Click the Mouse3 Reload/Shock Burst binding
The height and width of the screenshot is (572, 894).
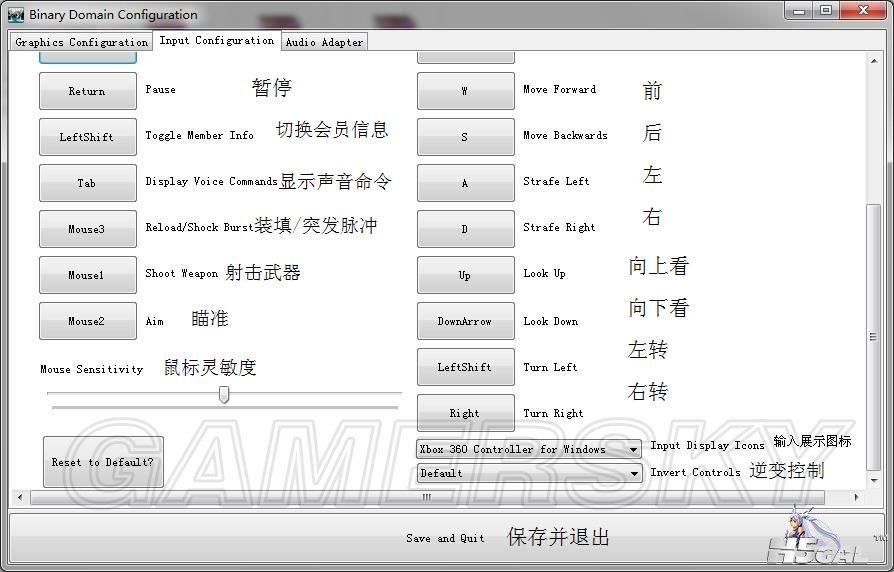click(x=87, y=229)
